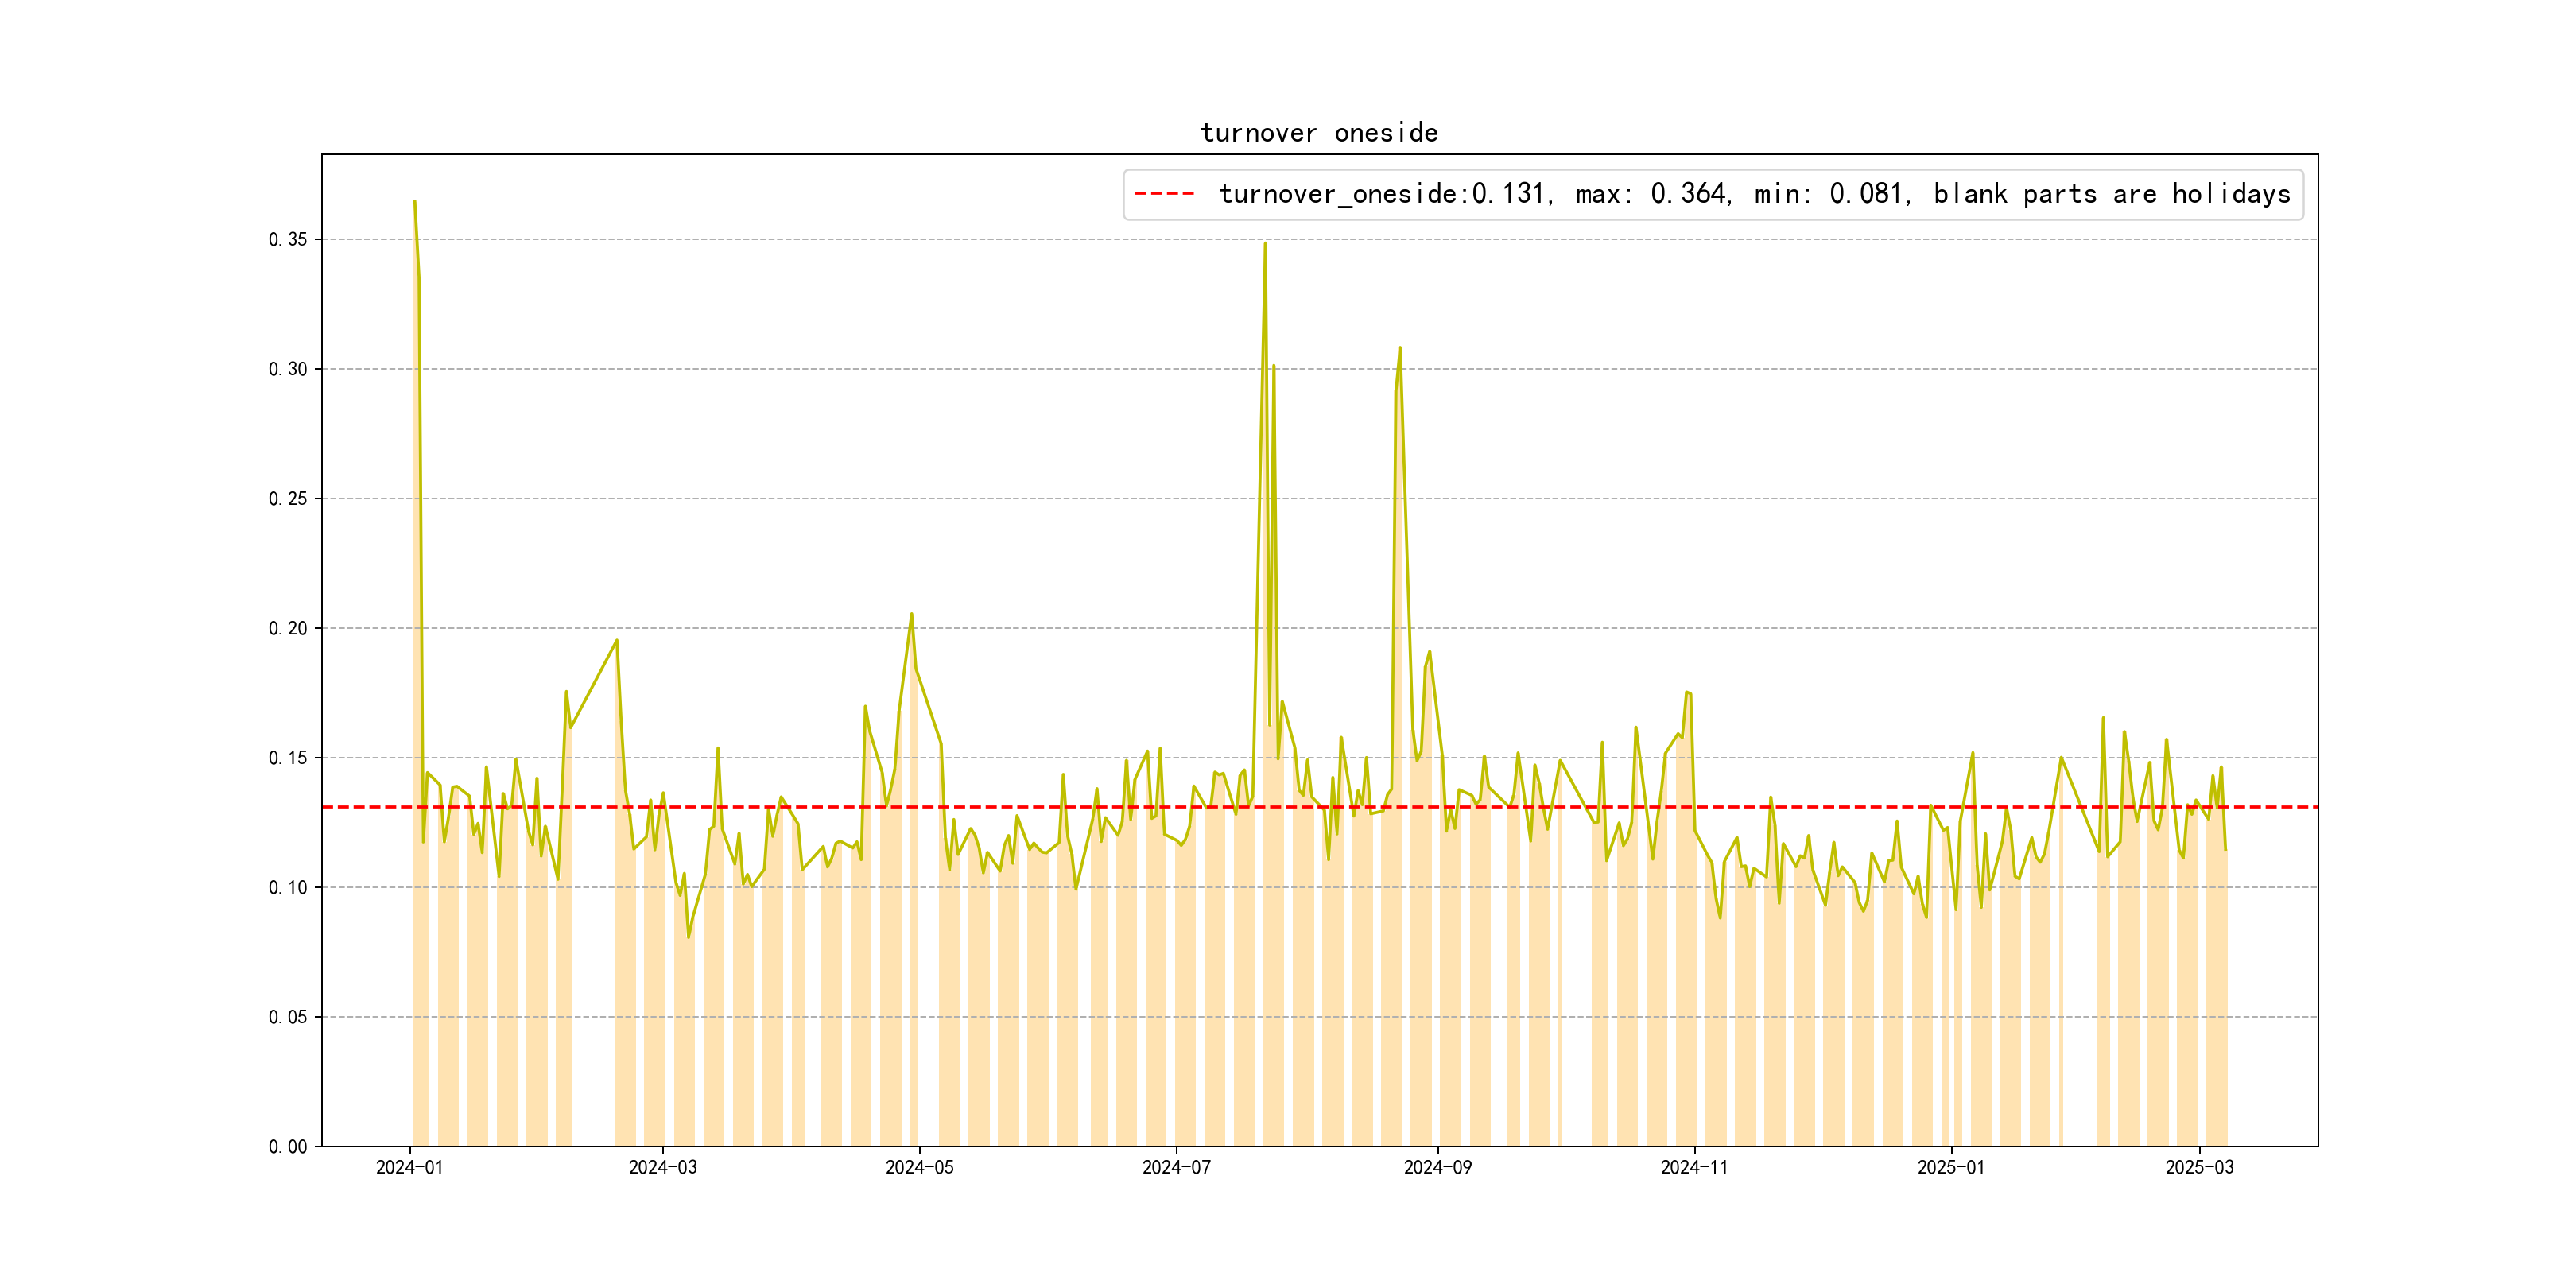Click the 2024-05 x-axis date label
Viewport: 2576px width, 1288px height.
[x=919, y=1168]
